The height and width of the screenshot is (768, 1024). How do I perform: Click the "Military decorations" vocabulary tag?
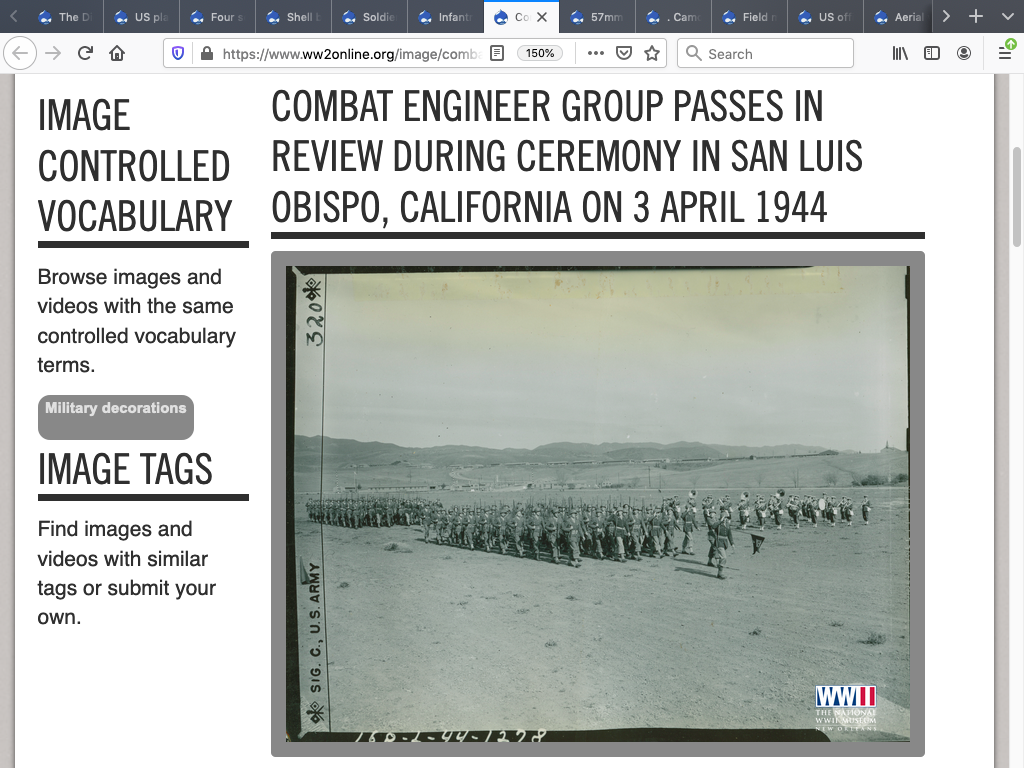coord(116,408)
